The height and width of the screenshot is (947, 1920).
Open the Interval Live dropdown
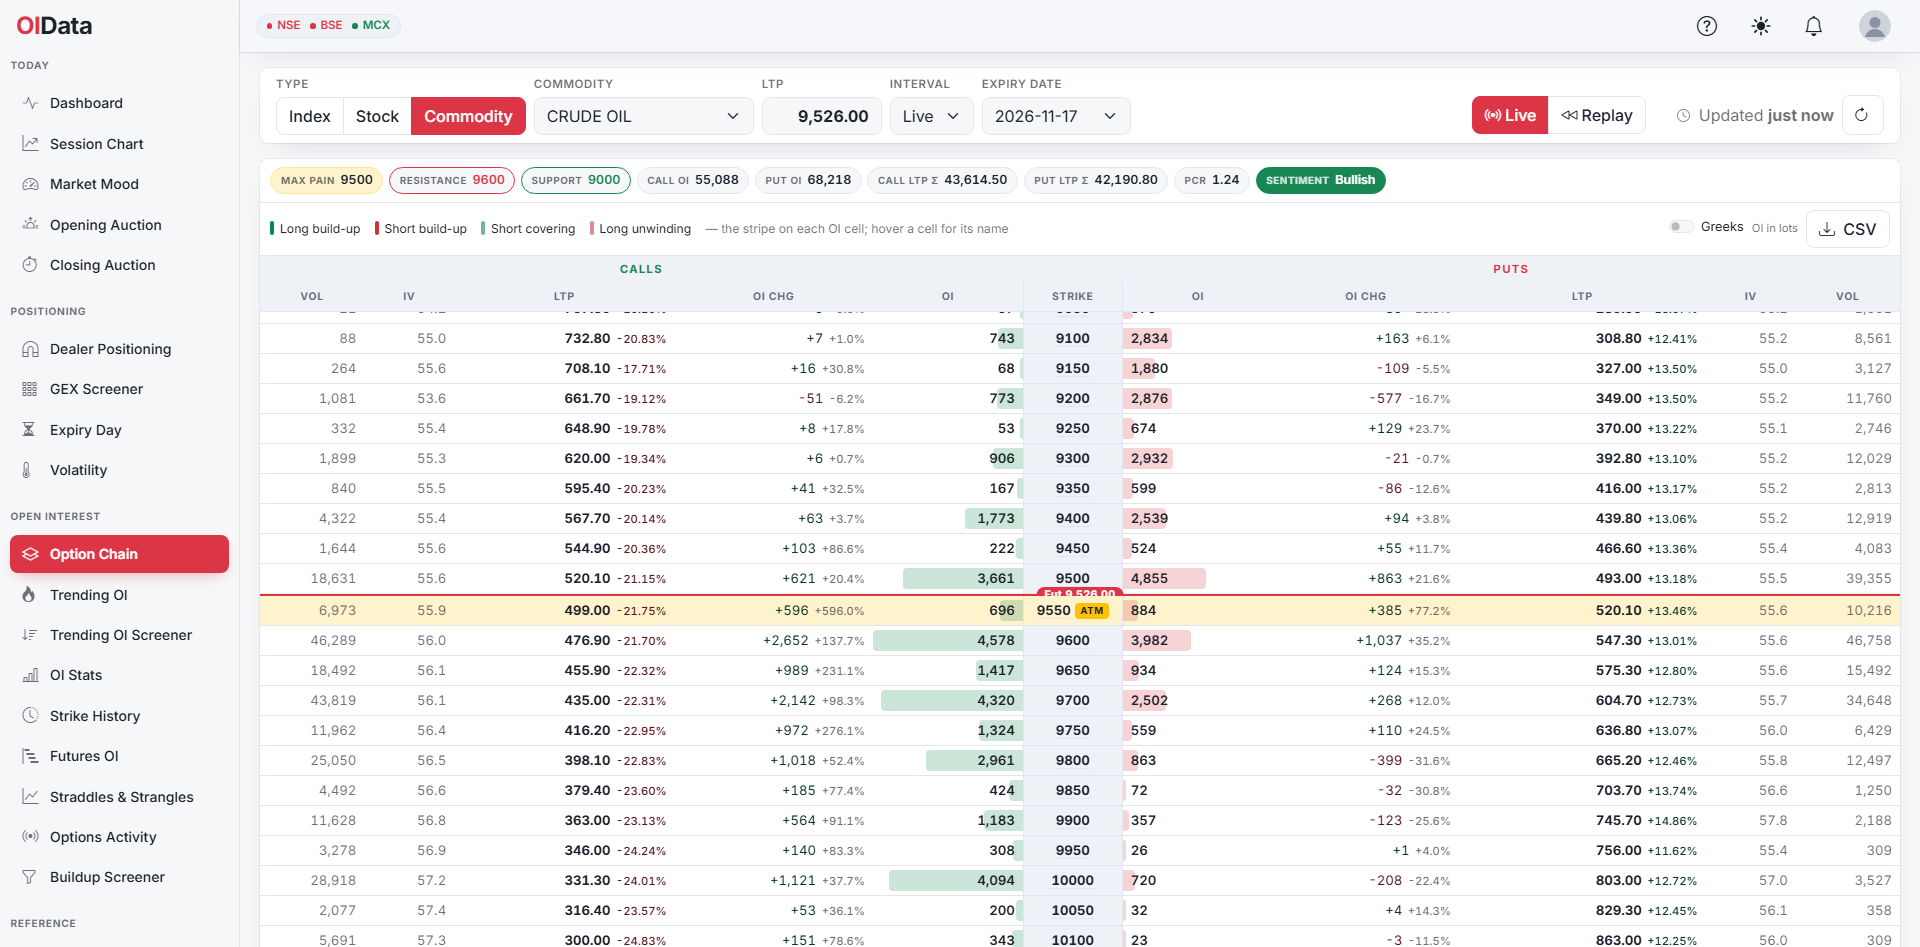931,116
